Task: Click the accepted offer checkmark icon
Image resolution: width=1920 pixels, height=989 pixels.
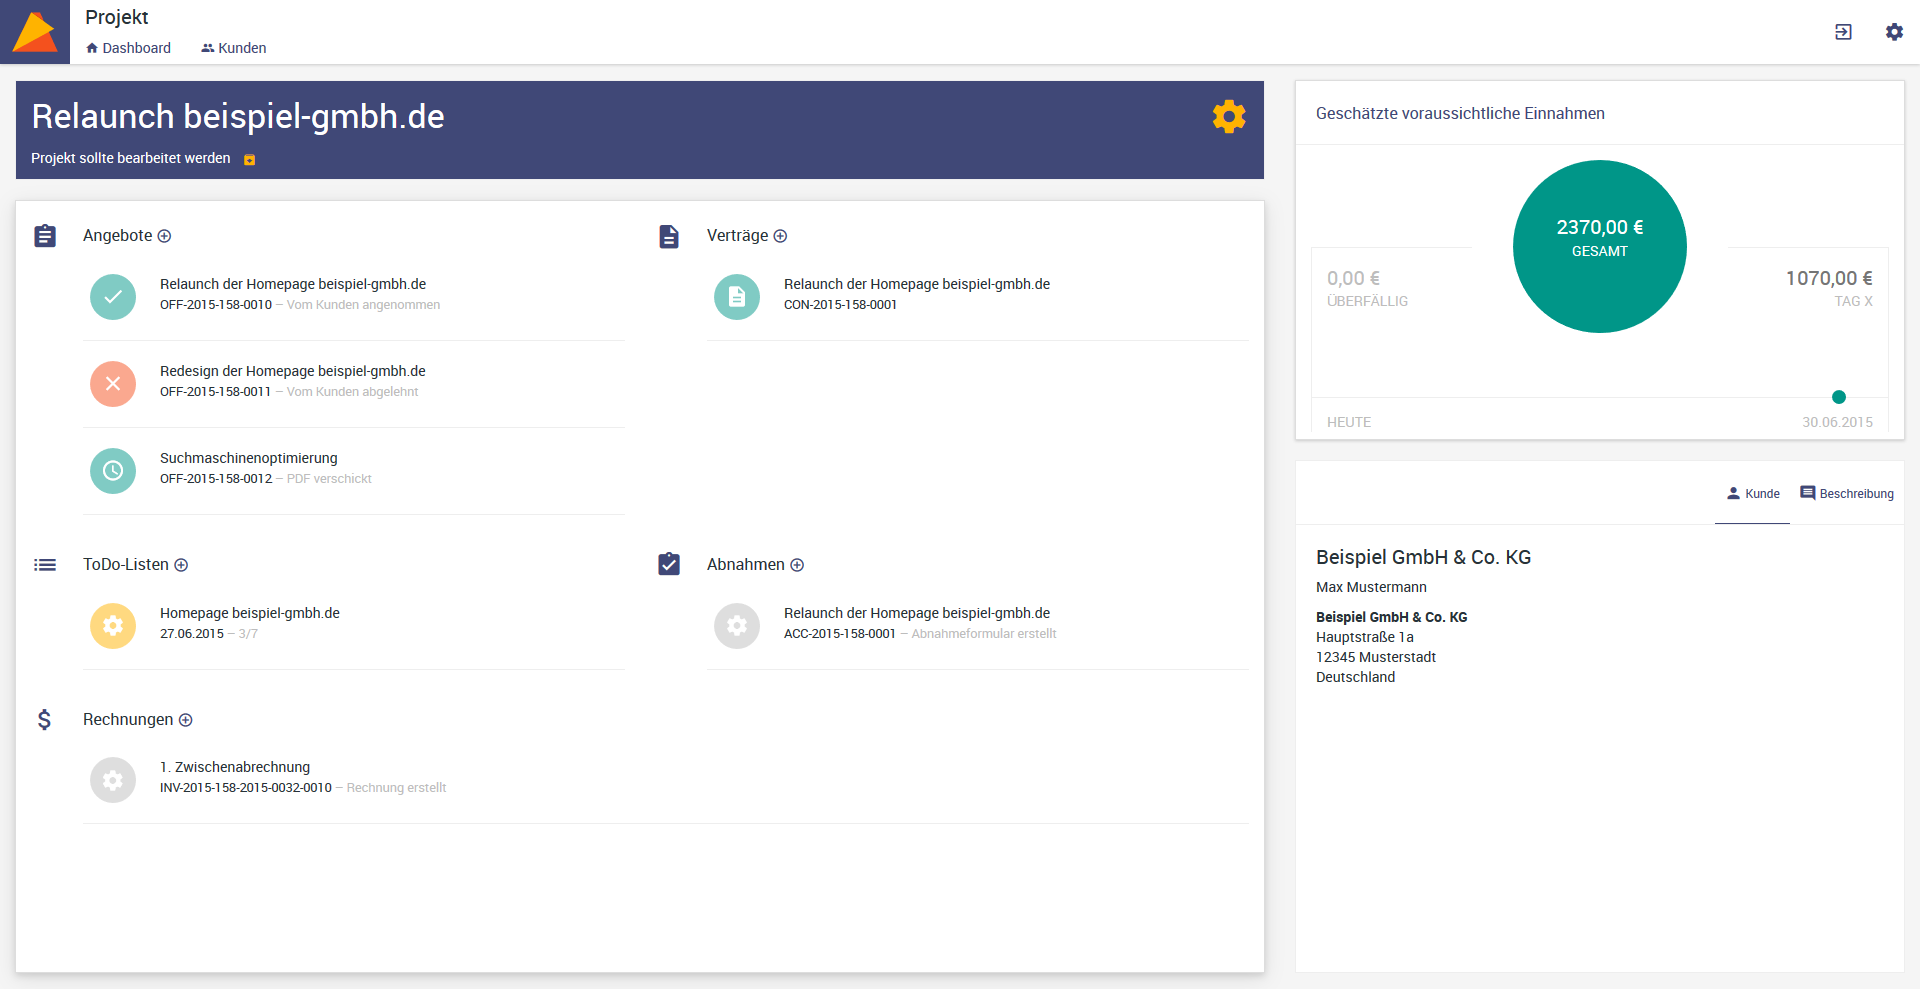Action: 113,297
